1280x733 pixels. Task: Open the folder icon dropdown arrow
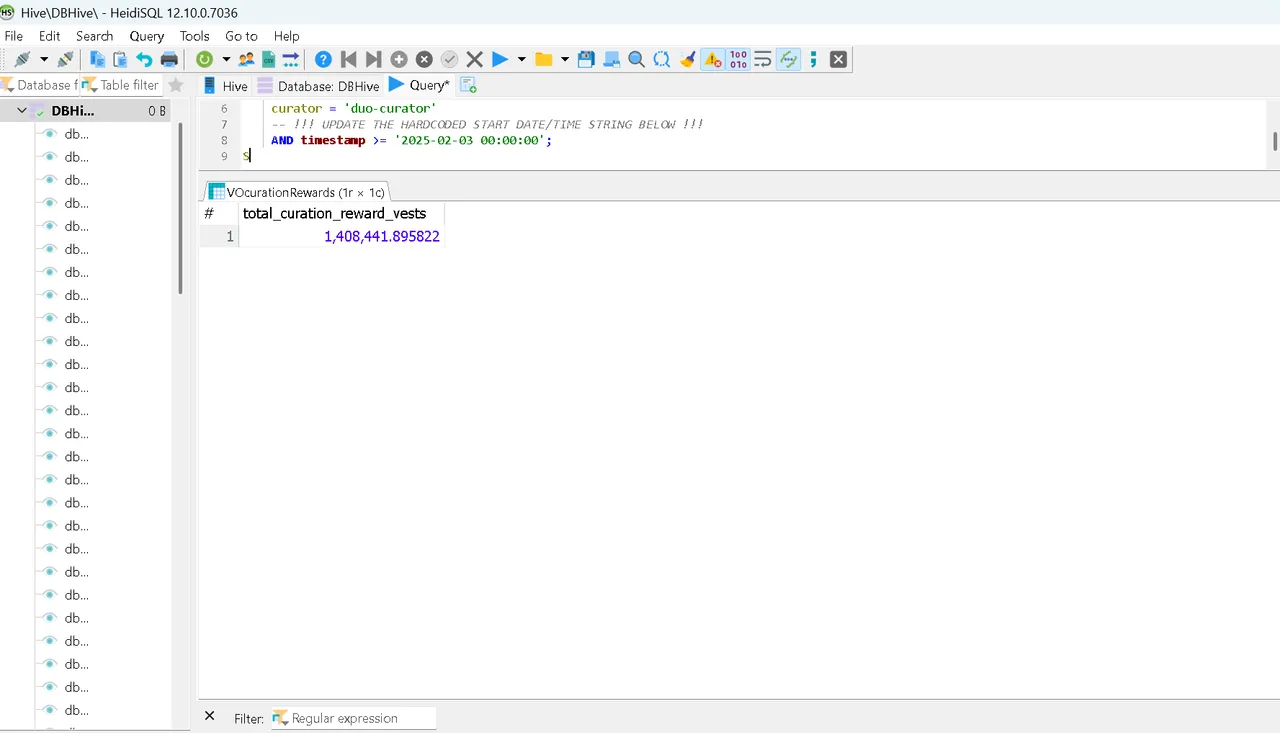pos(564,59)
